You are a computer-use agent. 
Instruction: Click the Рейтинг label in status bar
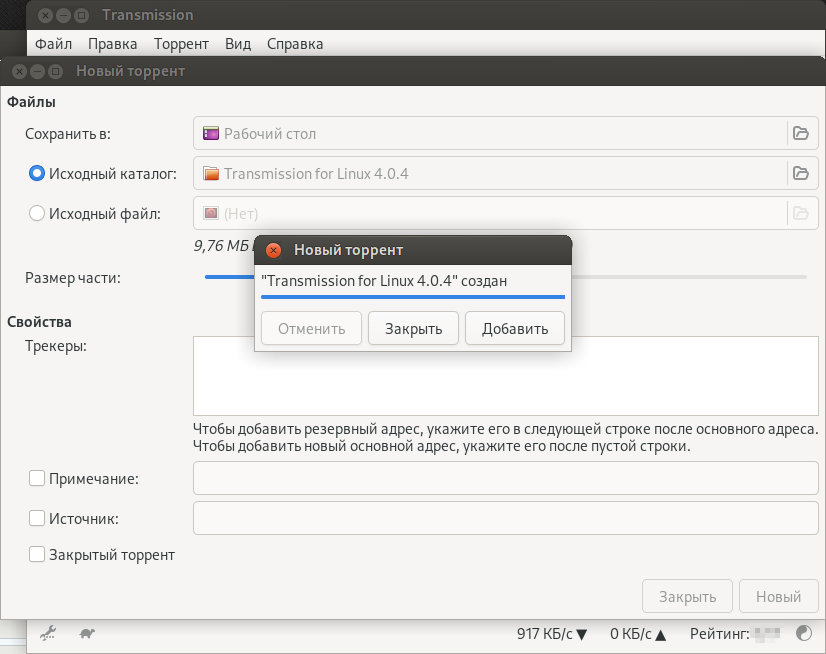coord(720,633)
